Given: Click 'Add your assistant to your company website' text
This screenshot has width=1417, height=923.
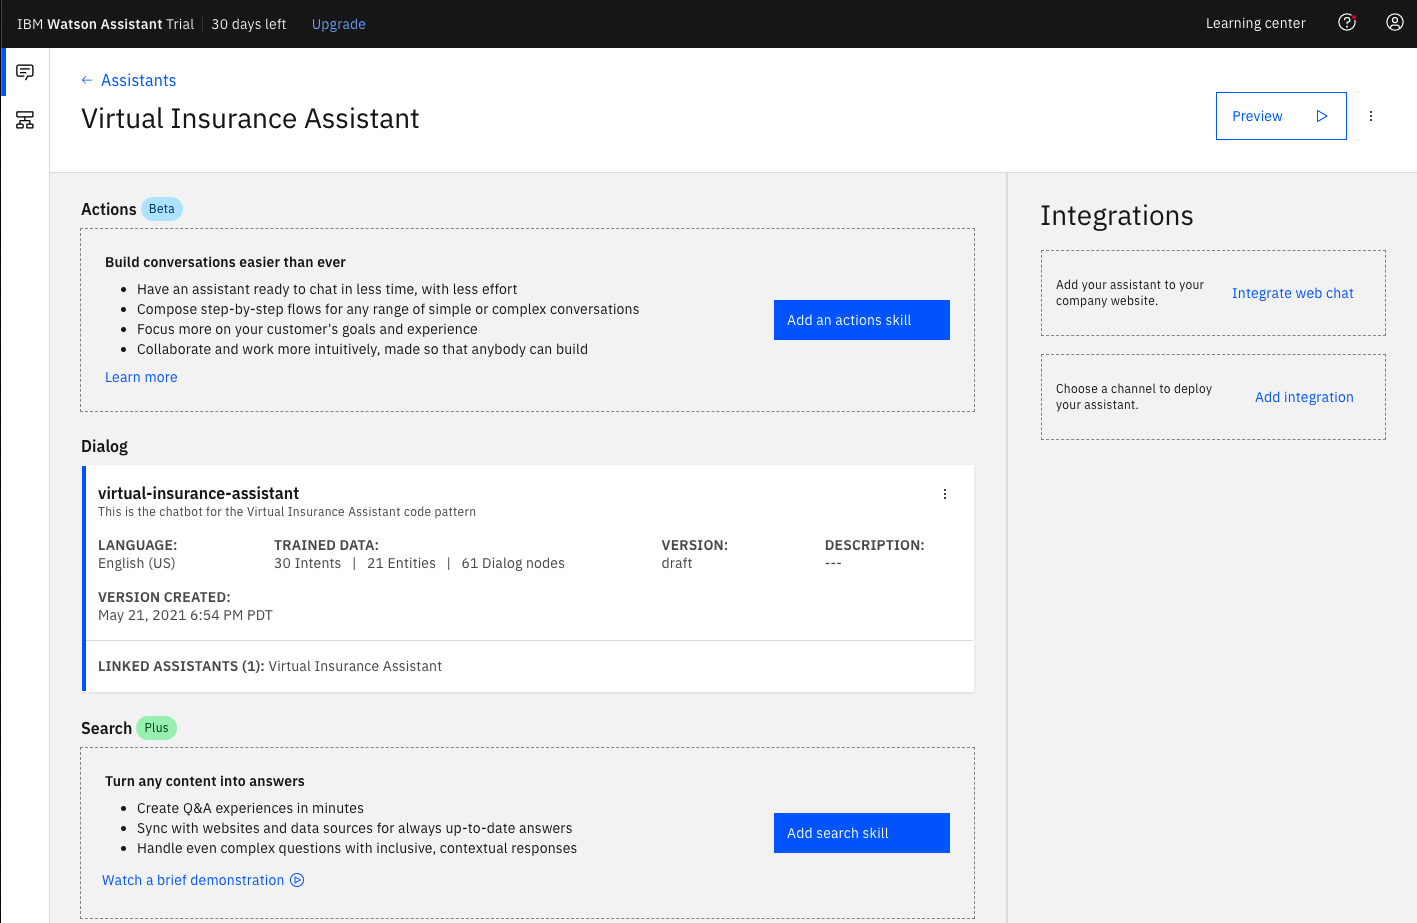Looking at the screenshot, I should [1130, 293].
